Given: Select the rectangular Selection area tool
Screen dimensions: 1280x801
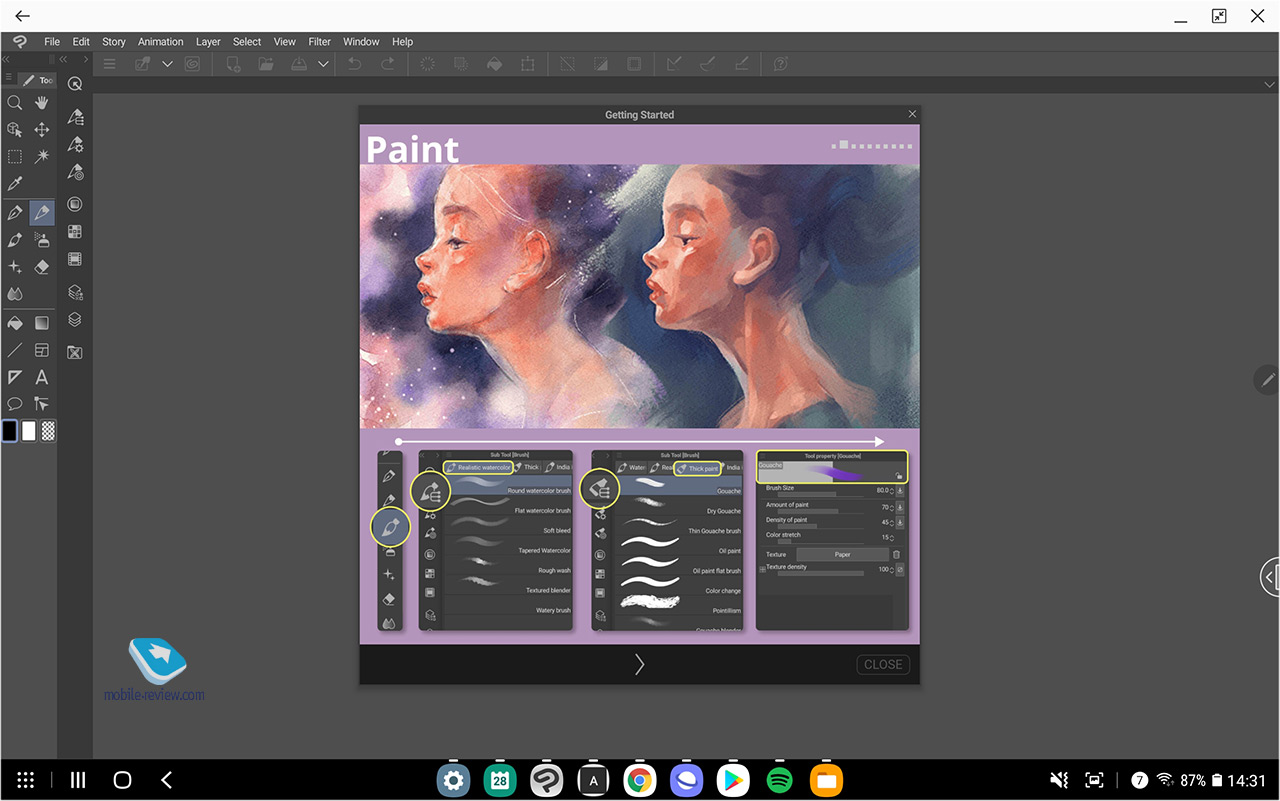Looking at the screenshot, I should [x=14, y=157].
